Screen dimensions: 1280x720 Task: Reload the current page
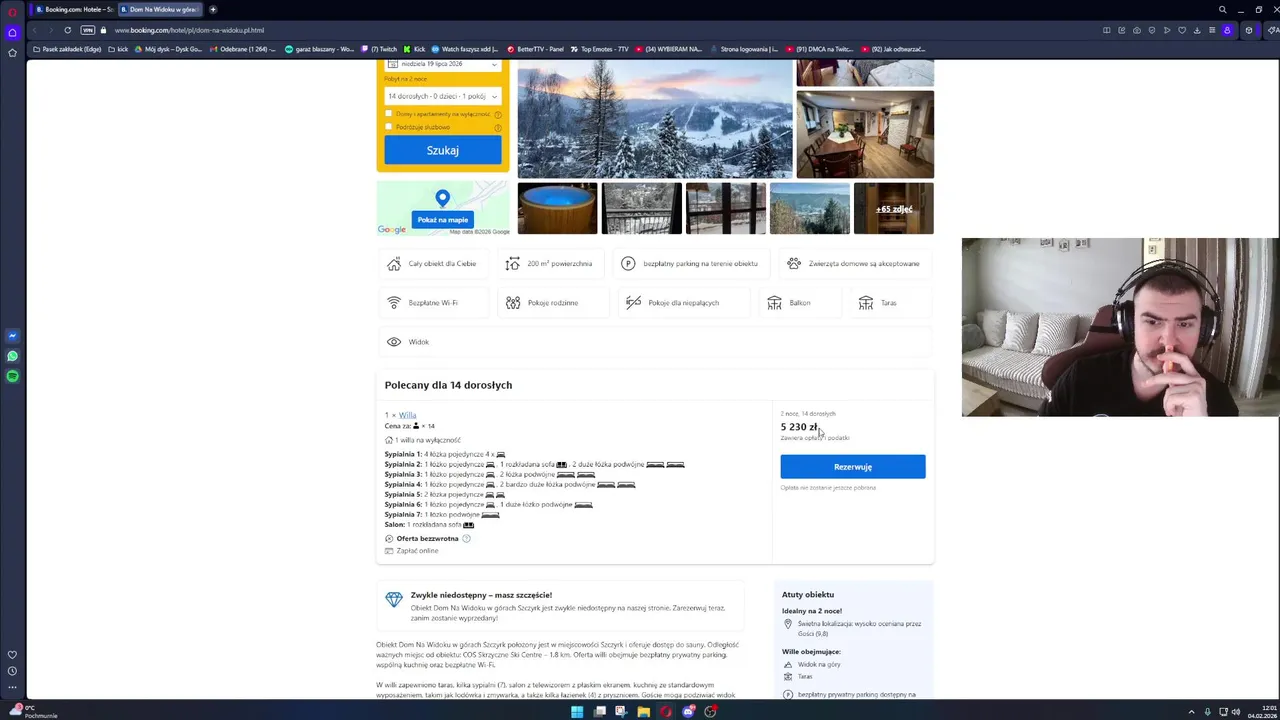[x=67, y=30]
